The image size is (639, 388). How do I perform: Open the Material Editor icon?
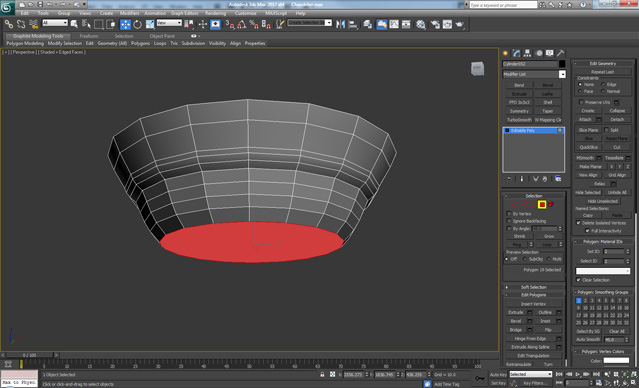421,24
